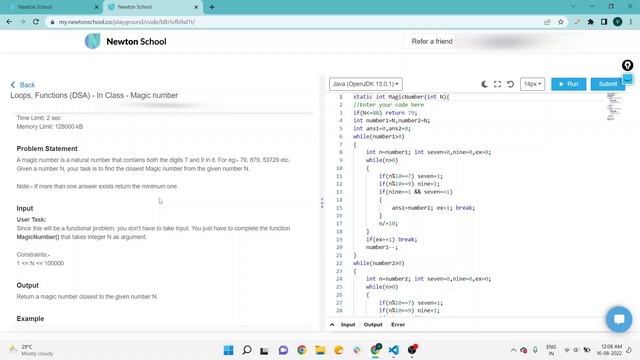
Task: Open Visual Studio Code from the taskbar
Action: pyautogui.click(x=393, y=350)
